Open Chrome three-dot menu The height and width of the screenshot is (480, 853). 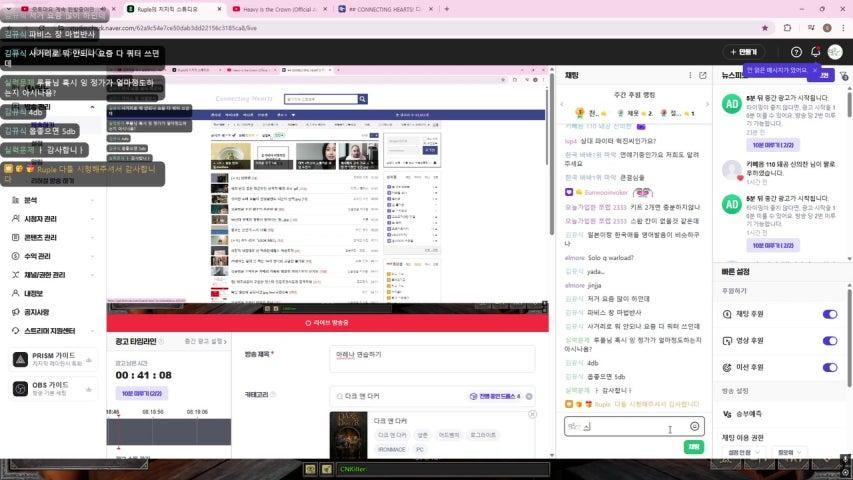click(x=843, y=28)
